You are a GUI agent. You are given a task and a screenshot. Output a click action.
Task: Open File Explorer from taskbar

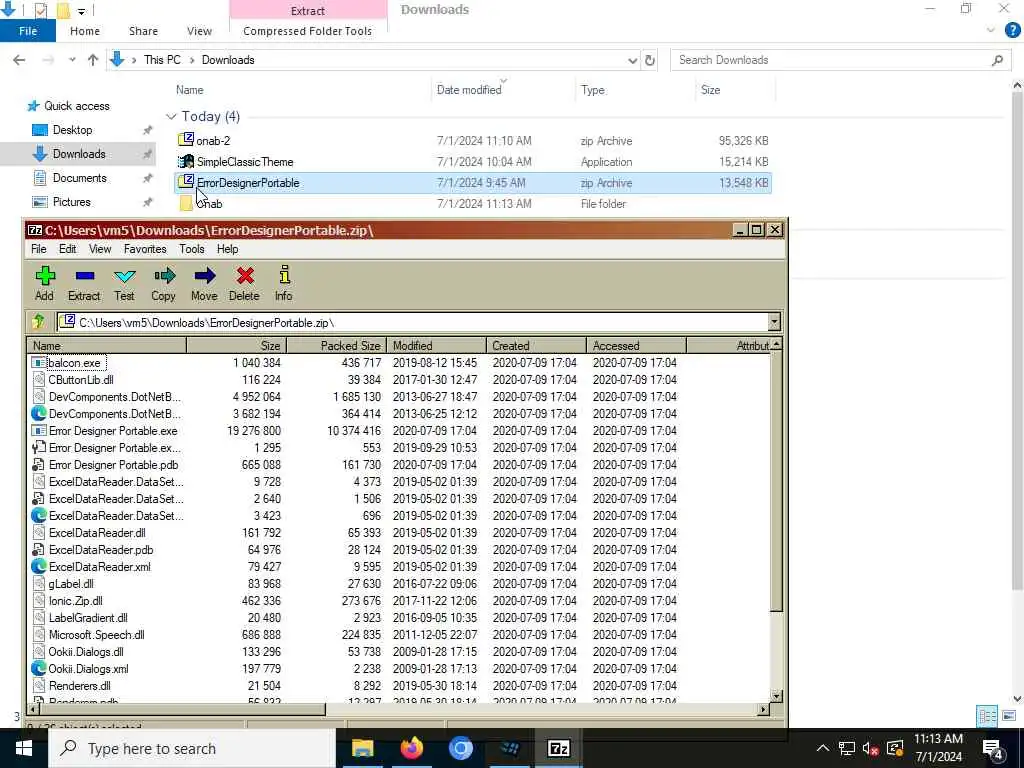pyautogui.click(x=362, y=748)
